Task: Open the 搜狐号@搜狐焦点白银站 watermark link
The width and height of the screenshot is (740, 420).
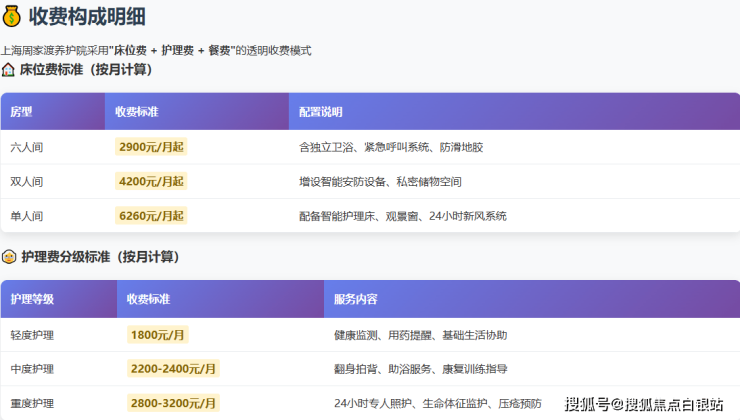Action: pos(644,404)
